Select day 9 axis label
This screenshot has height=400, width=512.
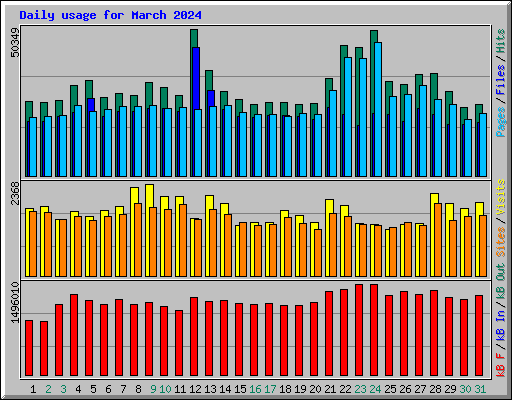[153, 389]
